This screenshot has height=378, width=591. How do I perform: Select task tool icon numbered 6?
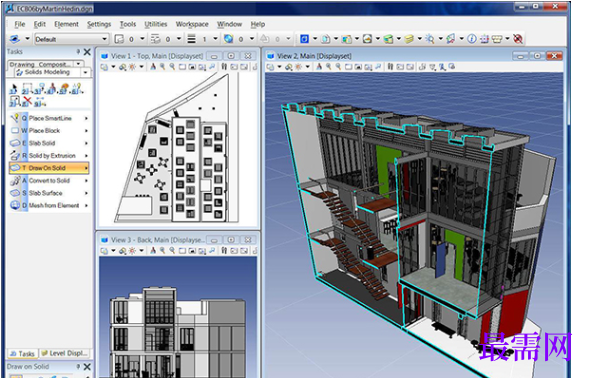click(77, 89)
